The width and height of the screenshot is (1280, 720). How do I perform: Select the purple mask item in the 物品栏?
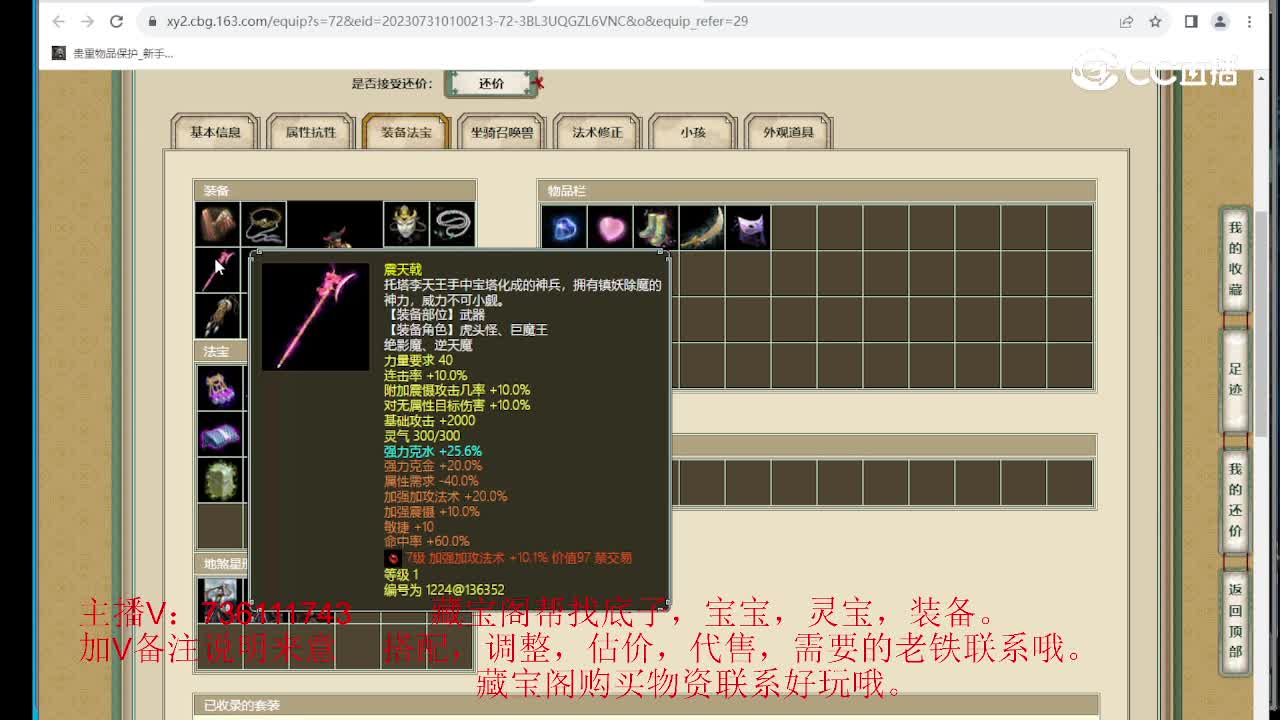pyautogui.click(x=747, y=228)
